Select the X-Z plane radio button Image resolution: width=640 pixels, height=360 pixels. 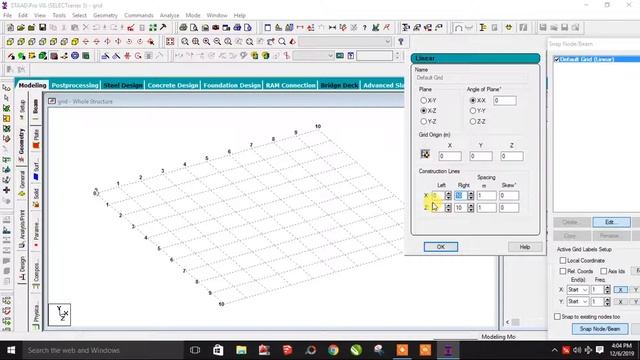click(423, 111)
